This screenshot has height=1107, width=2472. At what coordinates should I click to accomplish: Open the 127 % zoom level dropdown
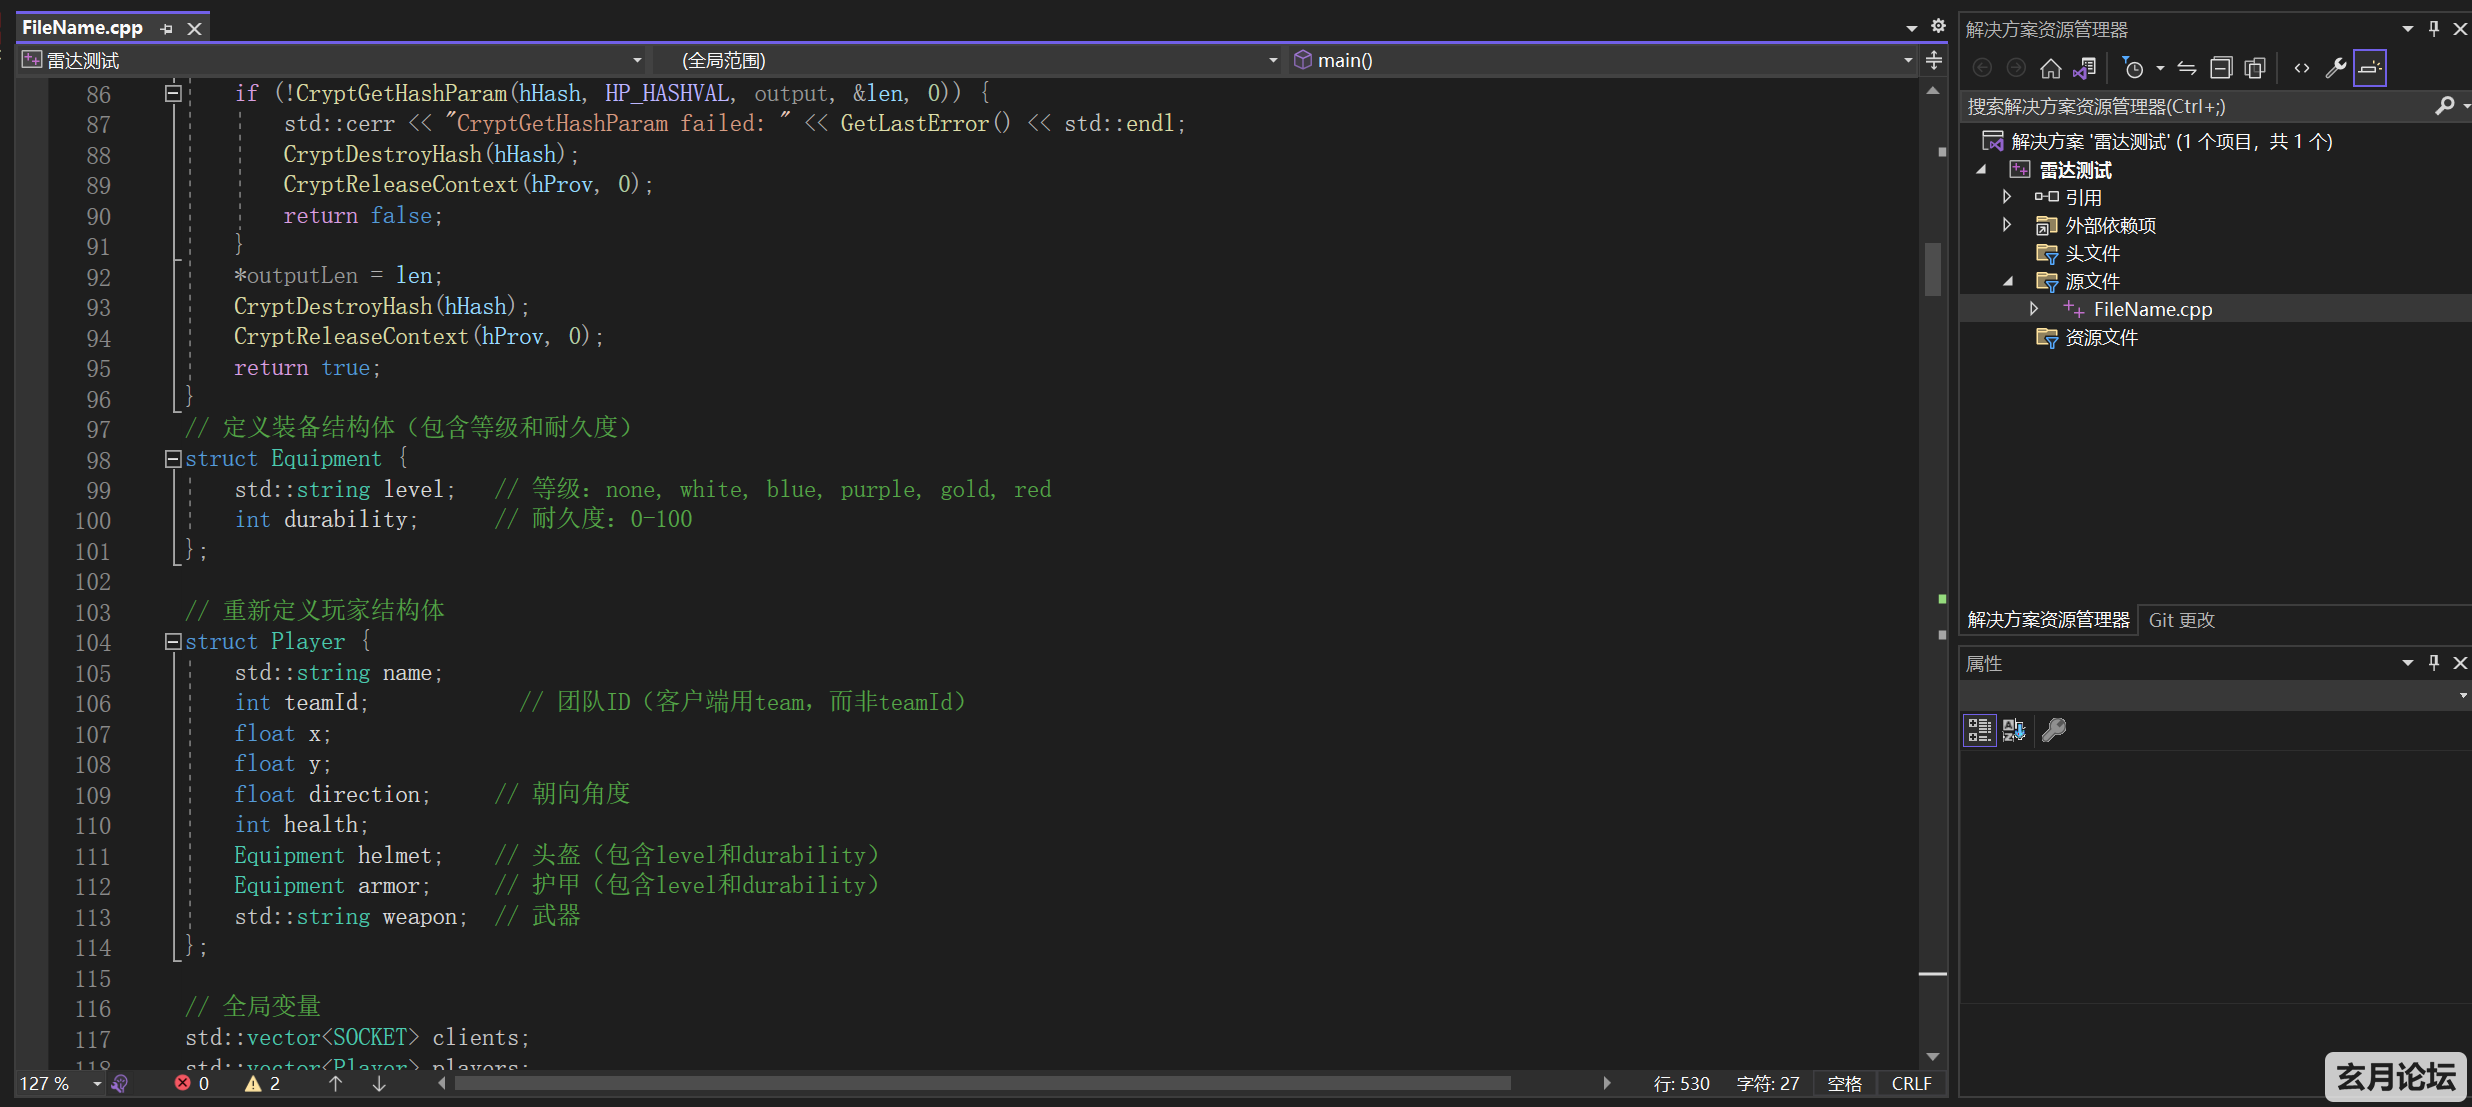97,1084
